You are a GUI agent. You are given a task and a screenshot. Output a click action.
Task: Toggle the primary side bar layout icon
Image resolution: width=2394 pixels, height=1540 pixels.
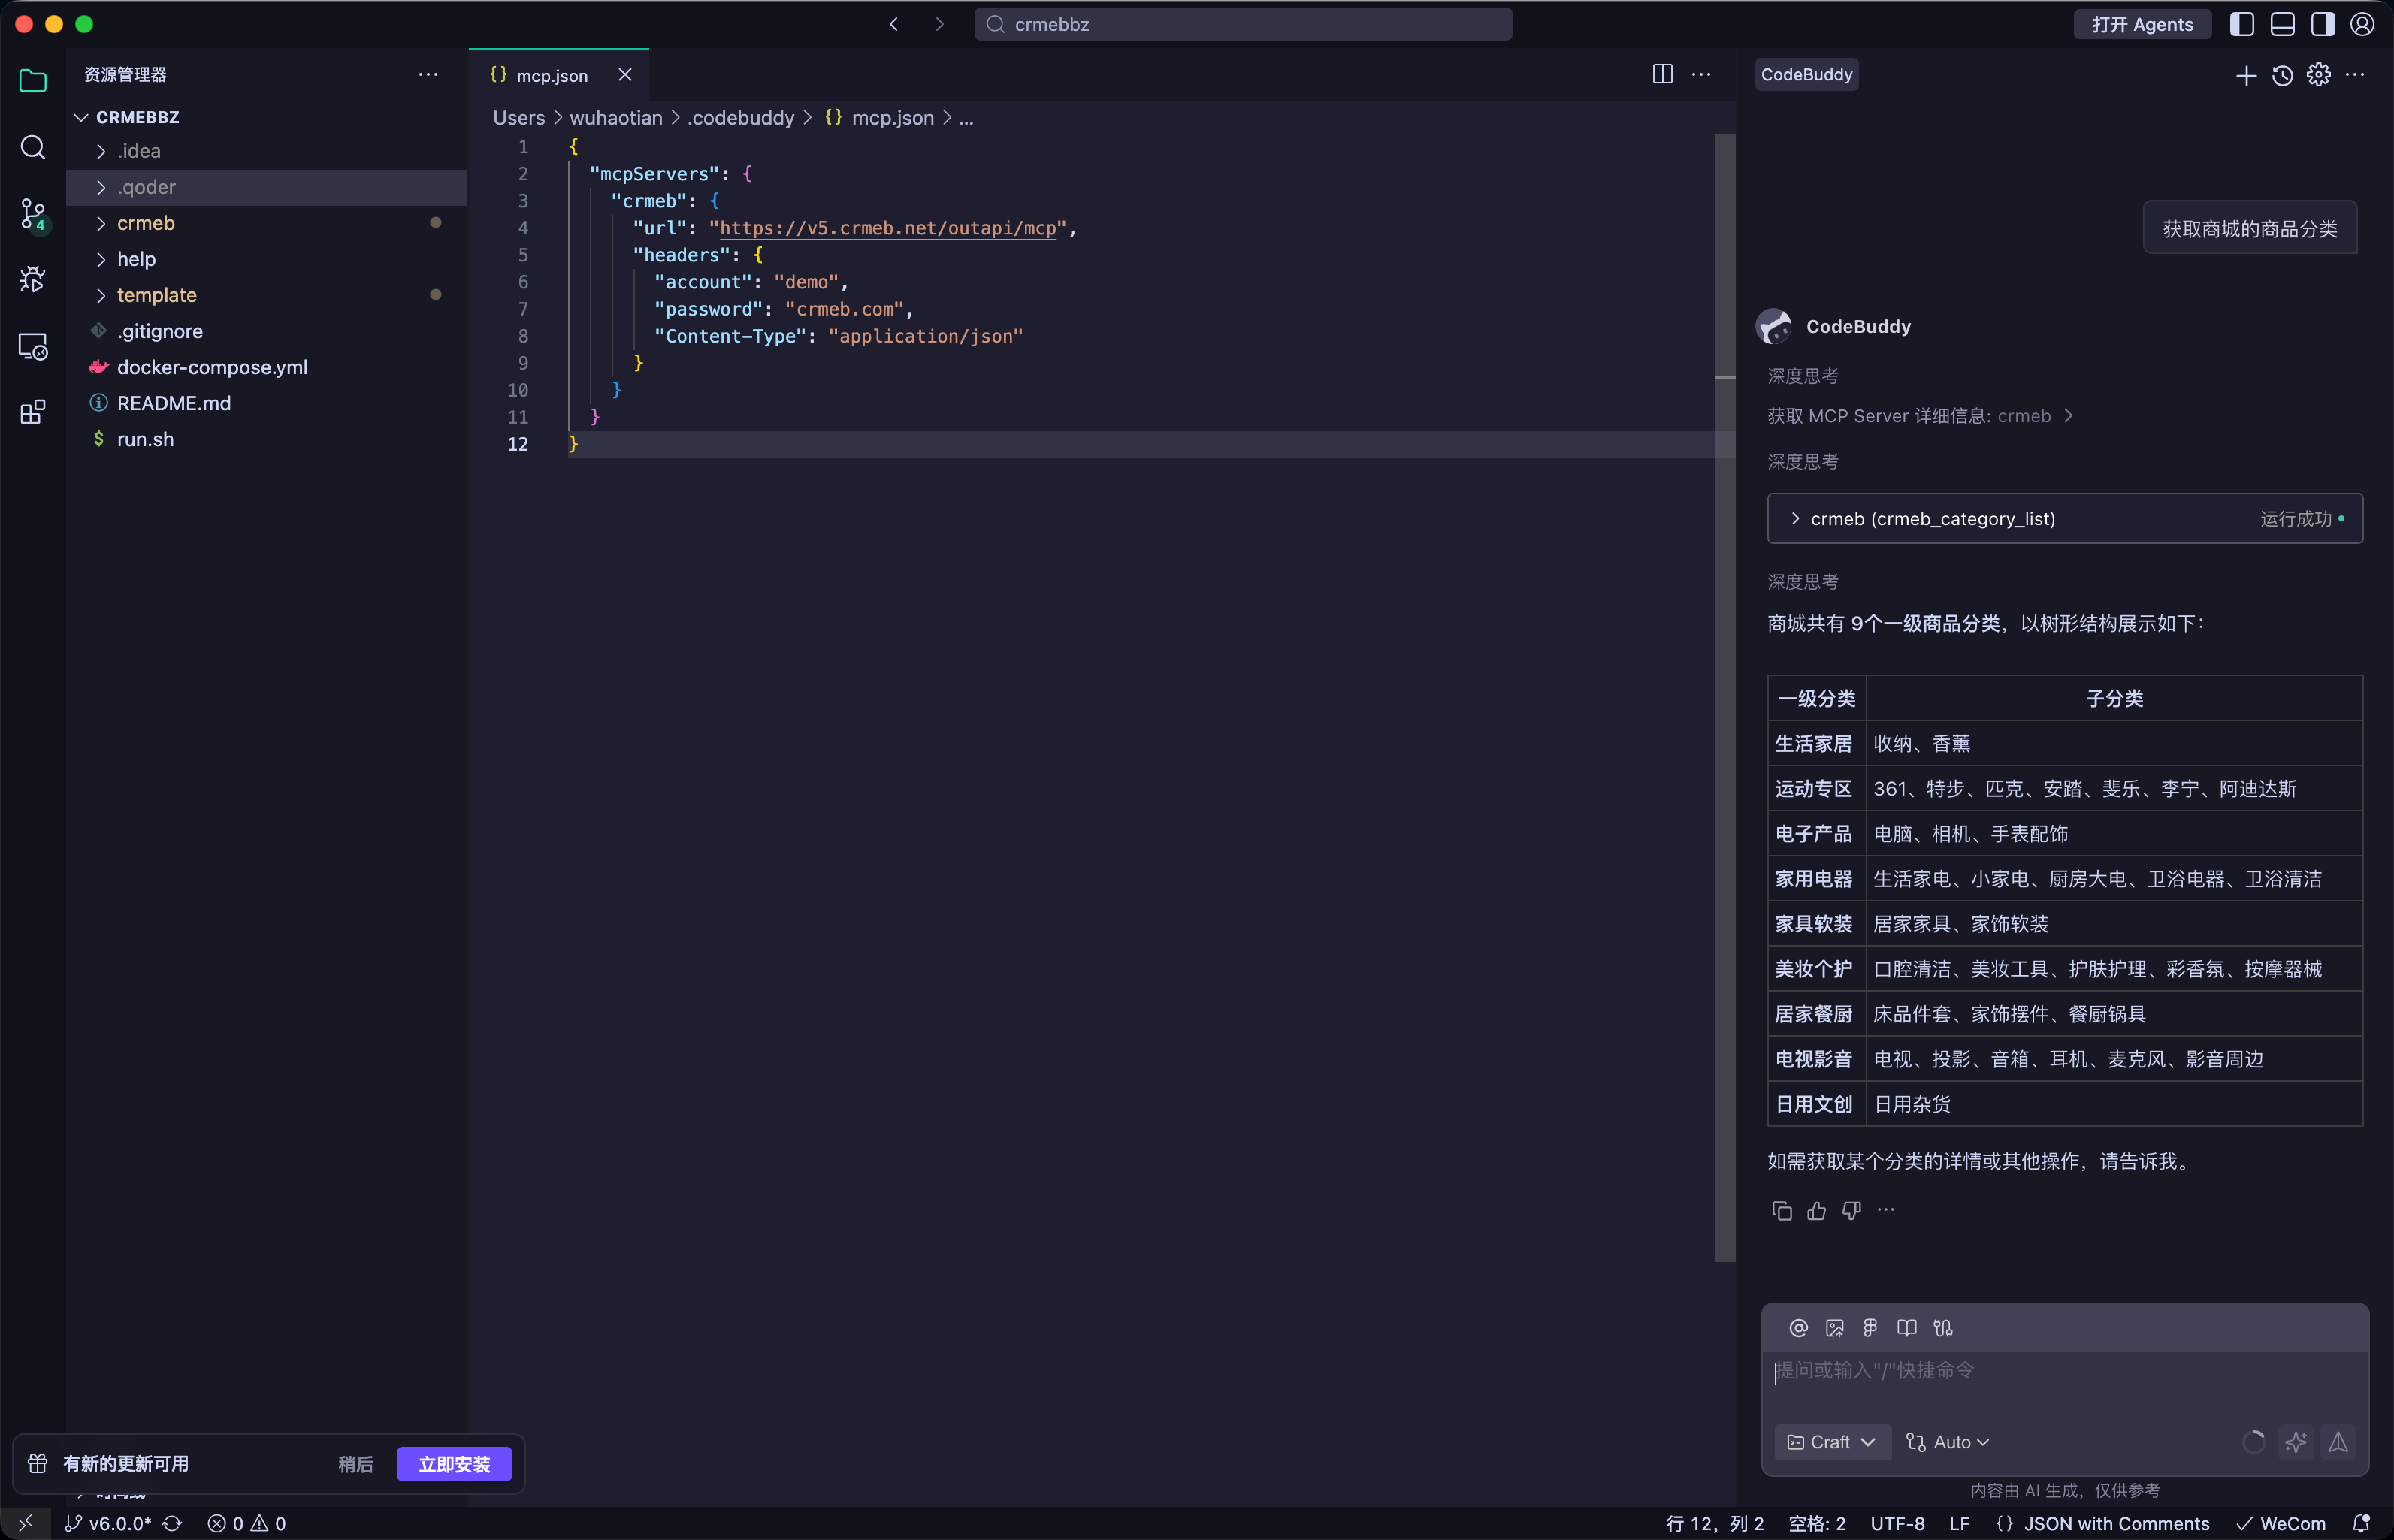2242,24
